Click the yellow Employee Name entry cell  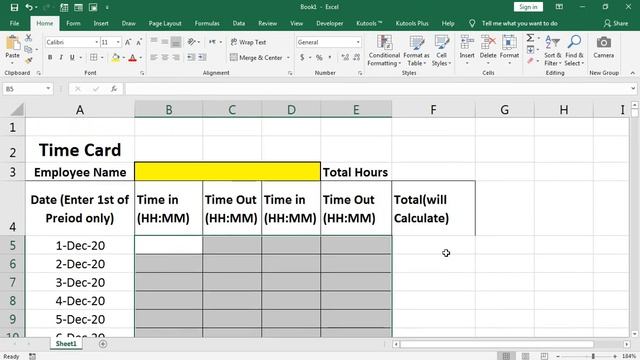(227, 171)
